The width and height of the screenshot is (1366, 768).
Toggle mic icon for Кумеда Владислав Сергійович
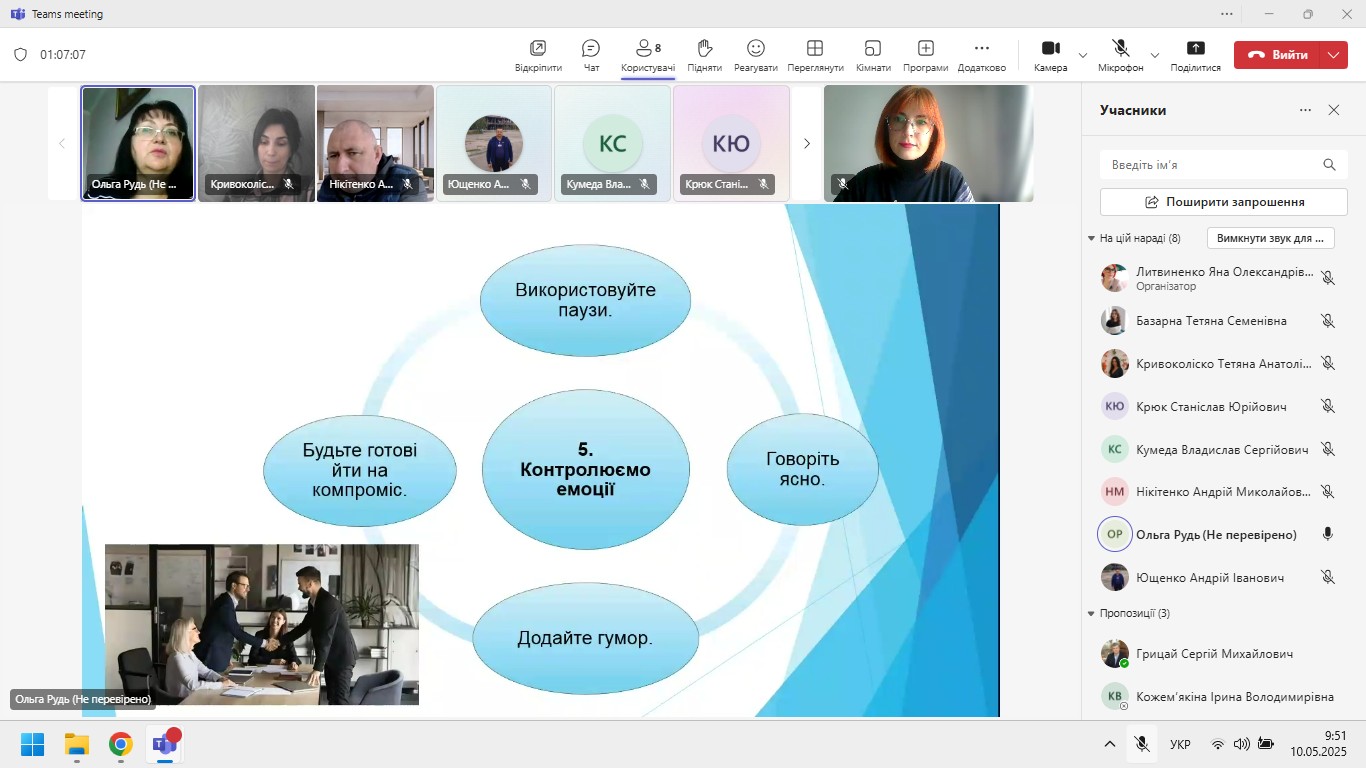click(1328, 449)
